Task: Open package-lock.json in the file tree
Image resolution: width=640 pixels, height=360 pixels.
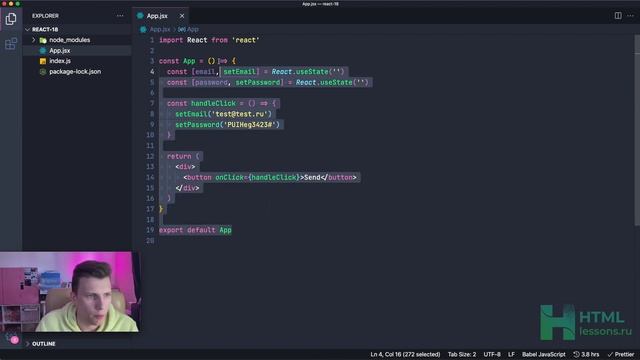Action: click(75, 71)
